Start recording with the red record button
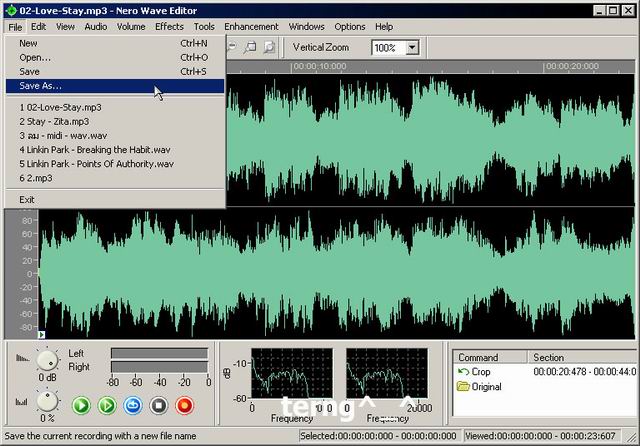Image resolution: width=640 pixels, height=446 pixels. pyautogui.click(x=184, y=406)
